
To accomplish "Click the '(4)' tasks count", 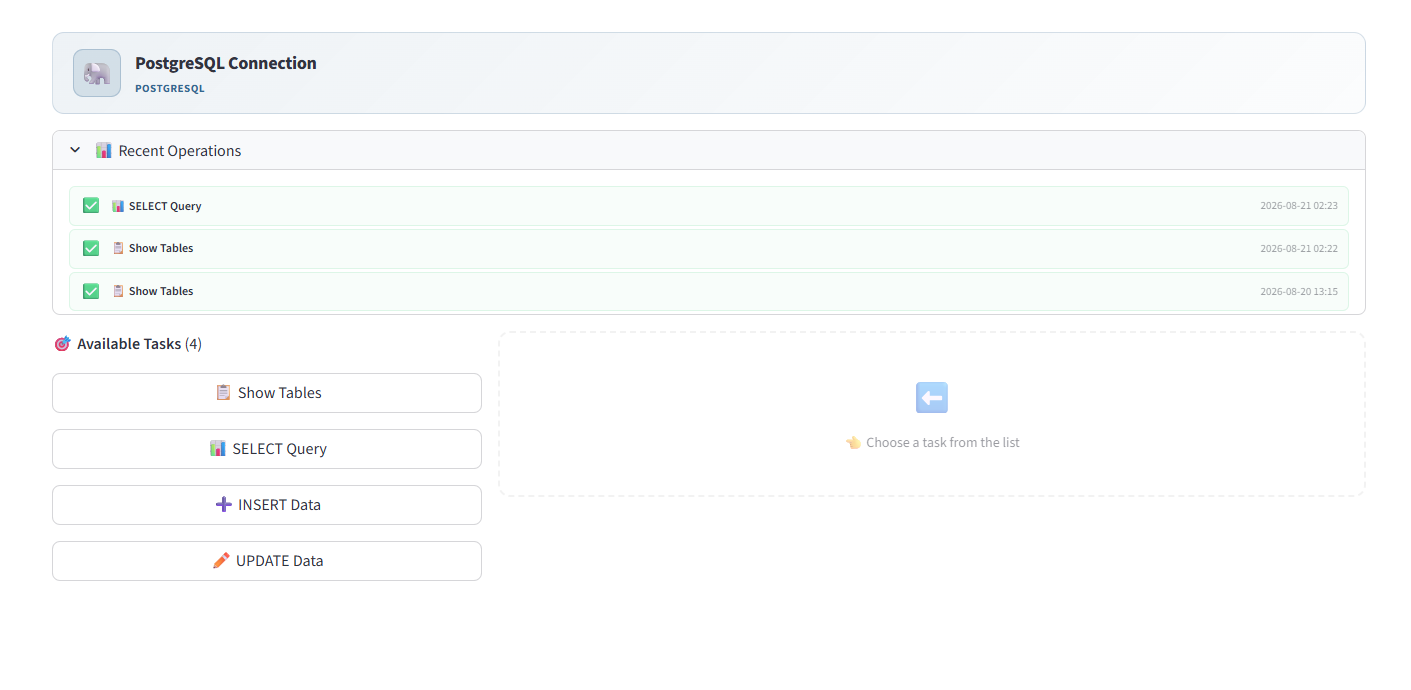I will click(x=193, y=344).
